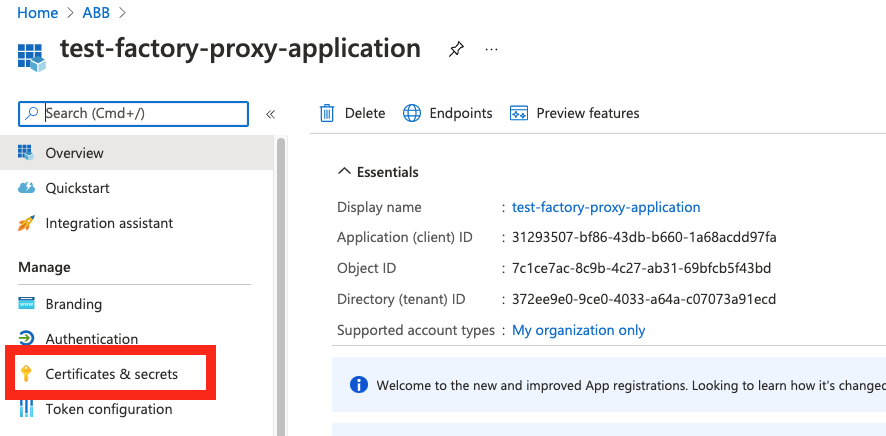The height and width of the screenshot is (436, 886).
Task: Click the blue info icon in welcome banner
Action: (359, 385)
